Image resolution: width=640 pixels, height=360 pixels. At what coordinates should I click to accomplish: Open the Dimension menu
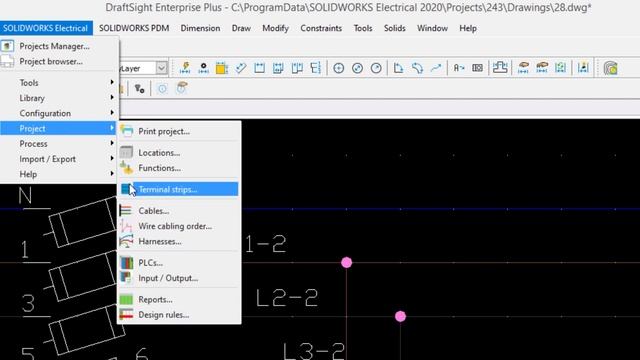pos(200,28)
